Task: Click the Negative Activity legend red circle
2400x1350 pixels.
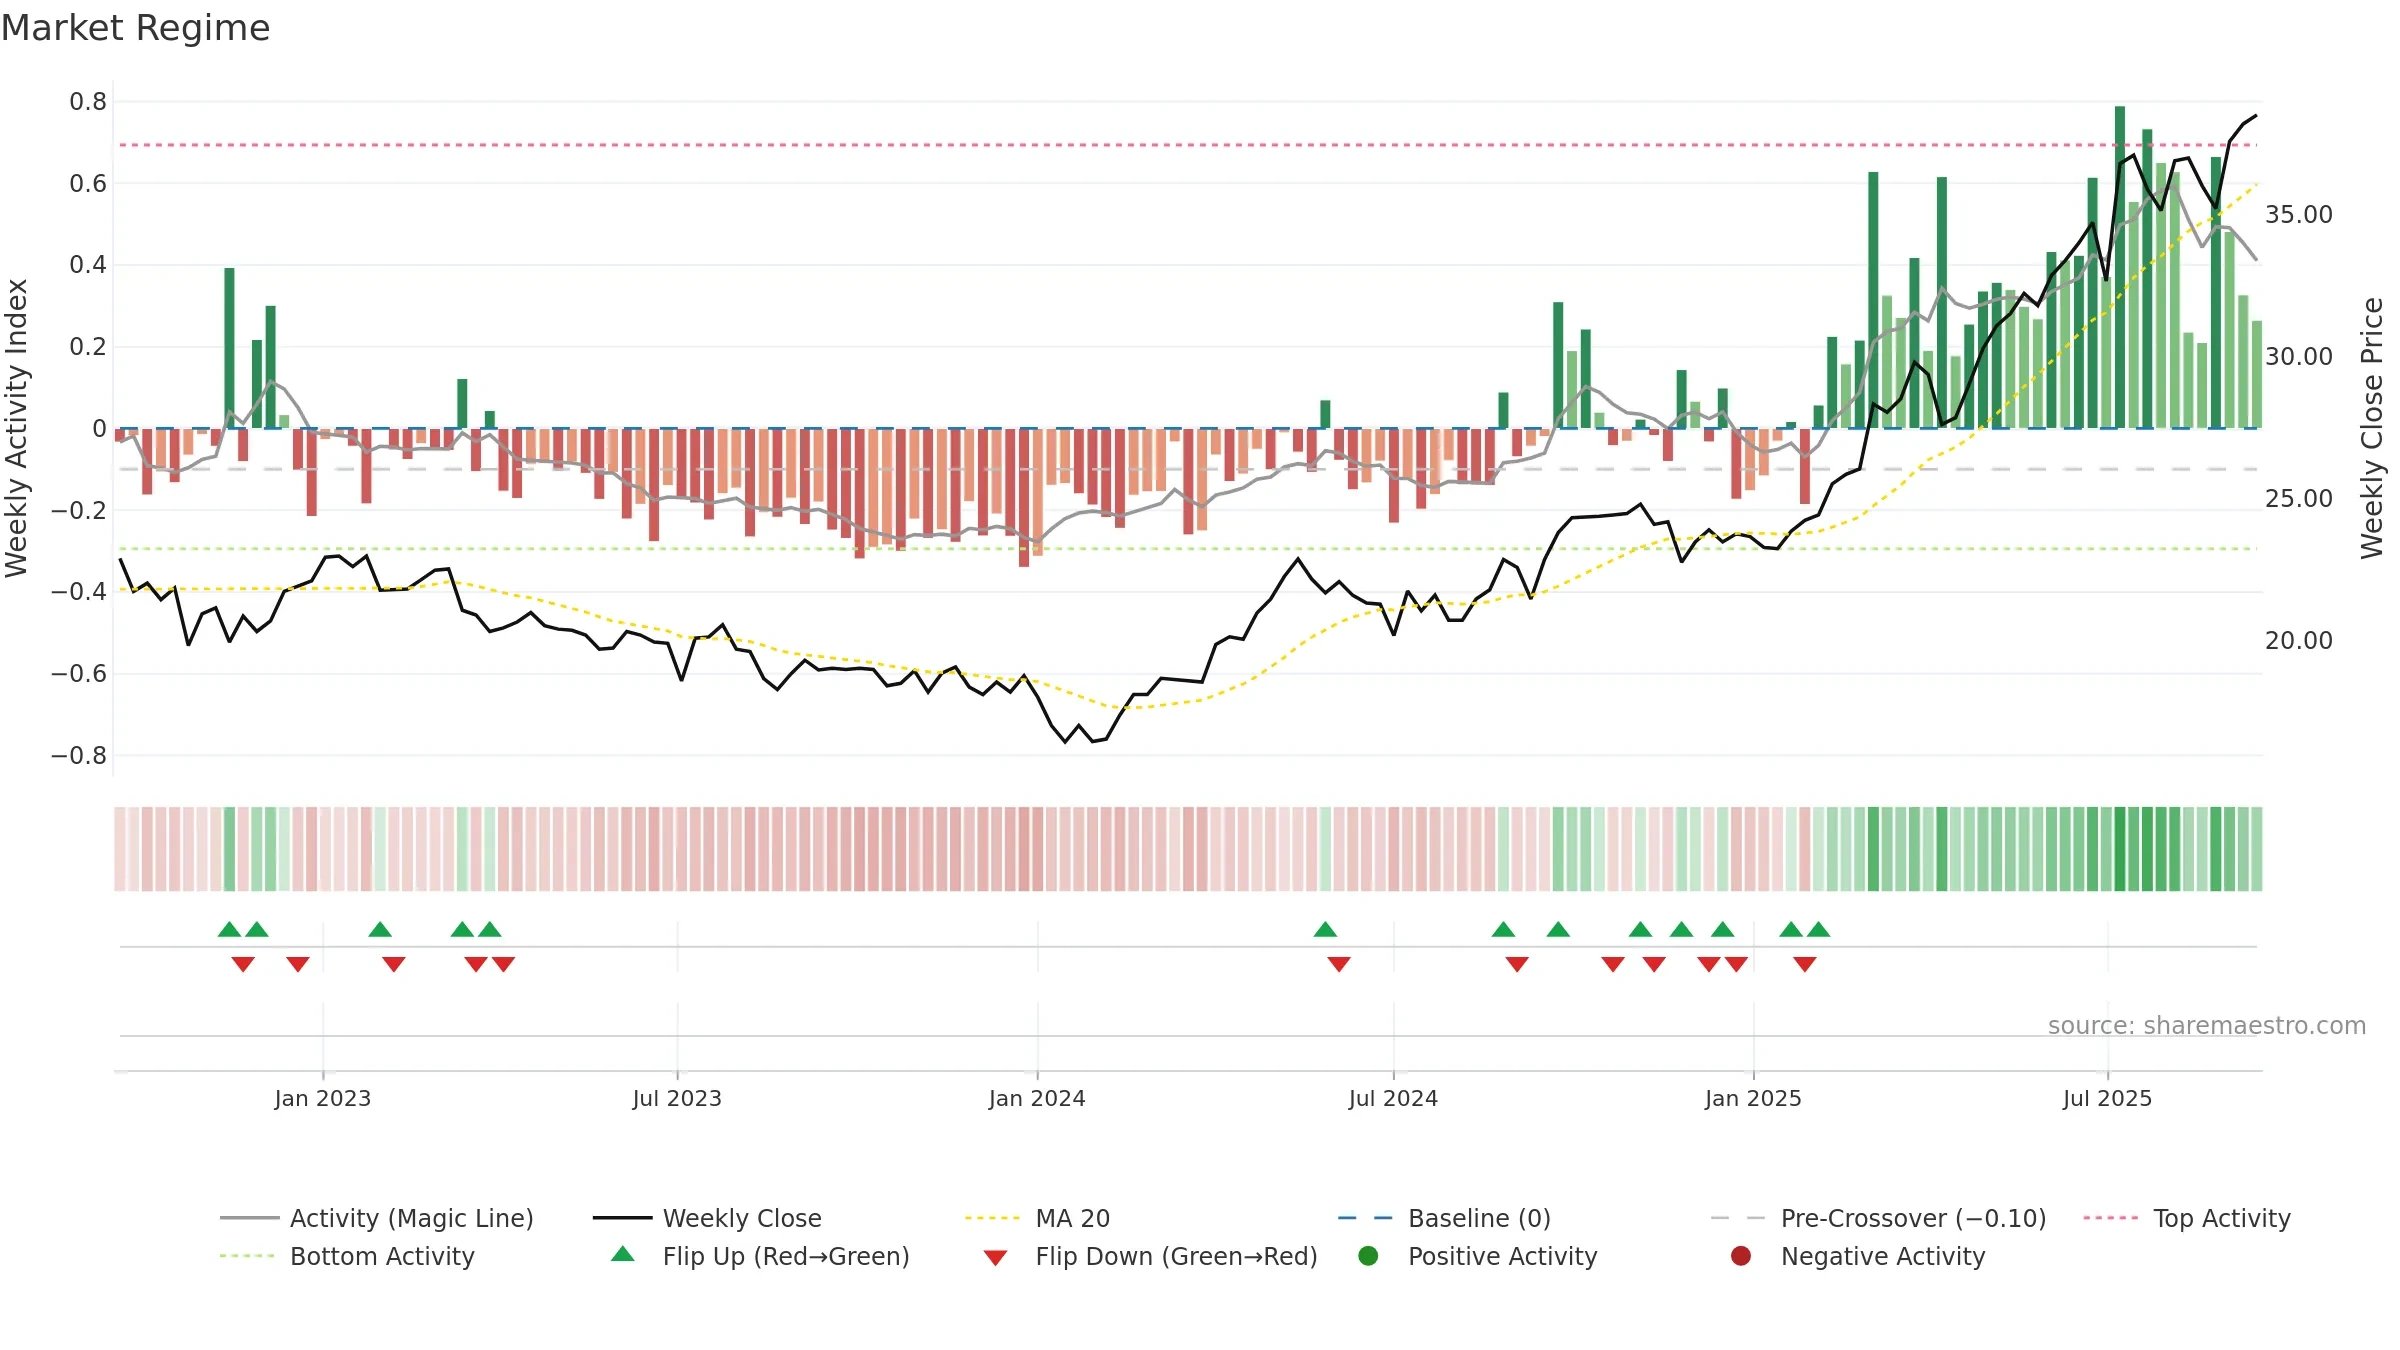Action: tap(1741, 1255)
